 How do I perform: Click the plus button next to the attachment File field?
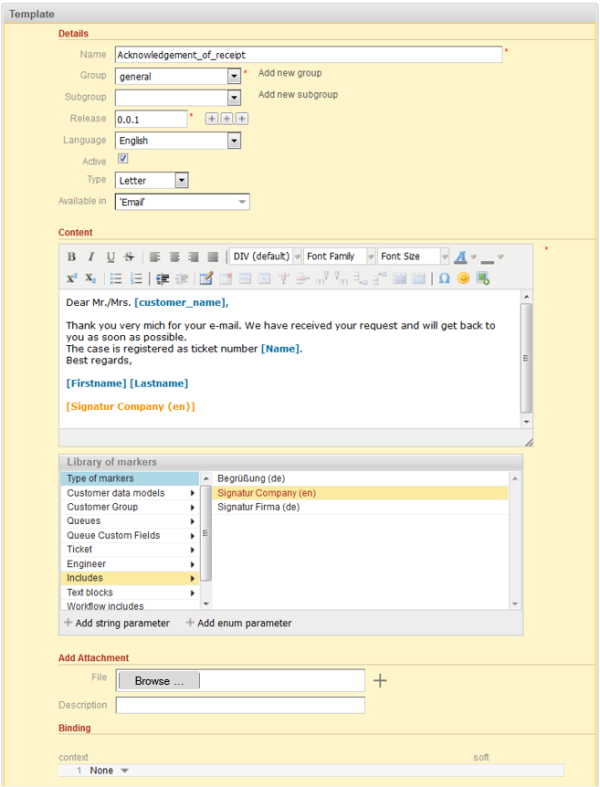[380, 681]
